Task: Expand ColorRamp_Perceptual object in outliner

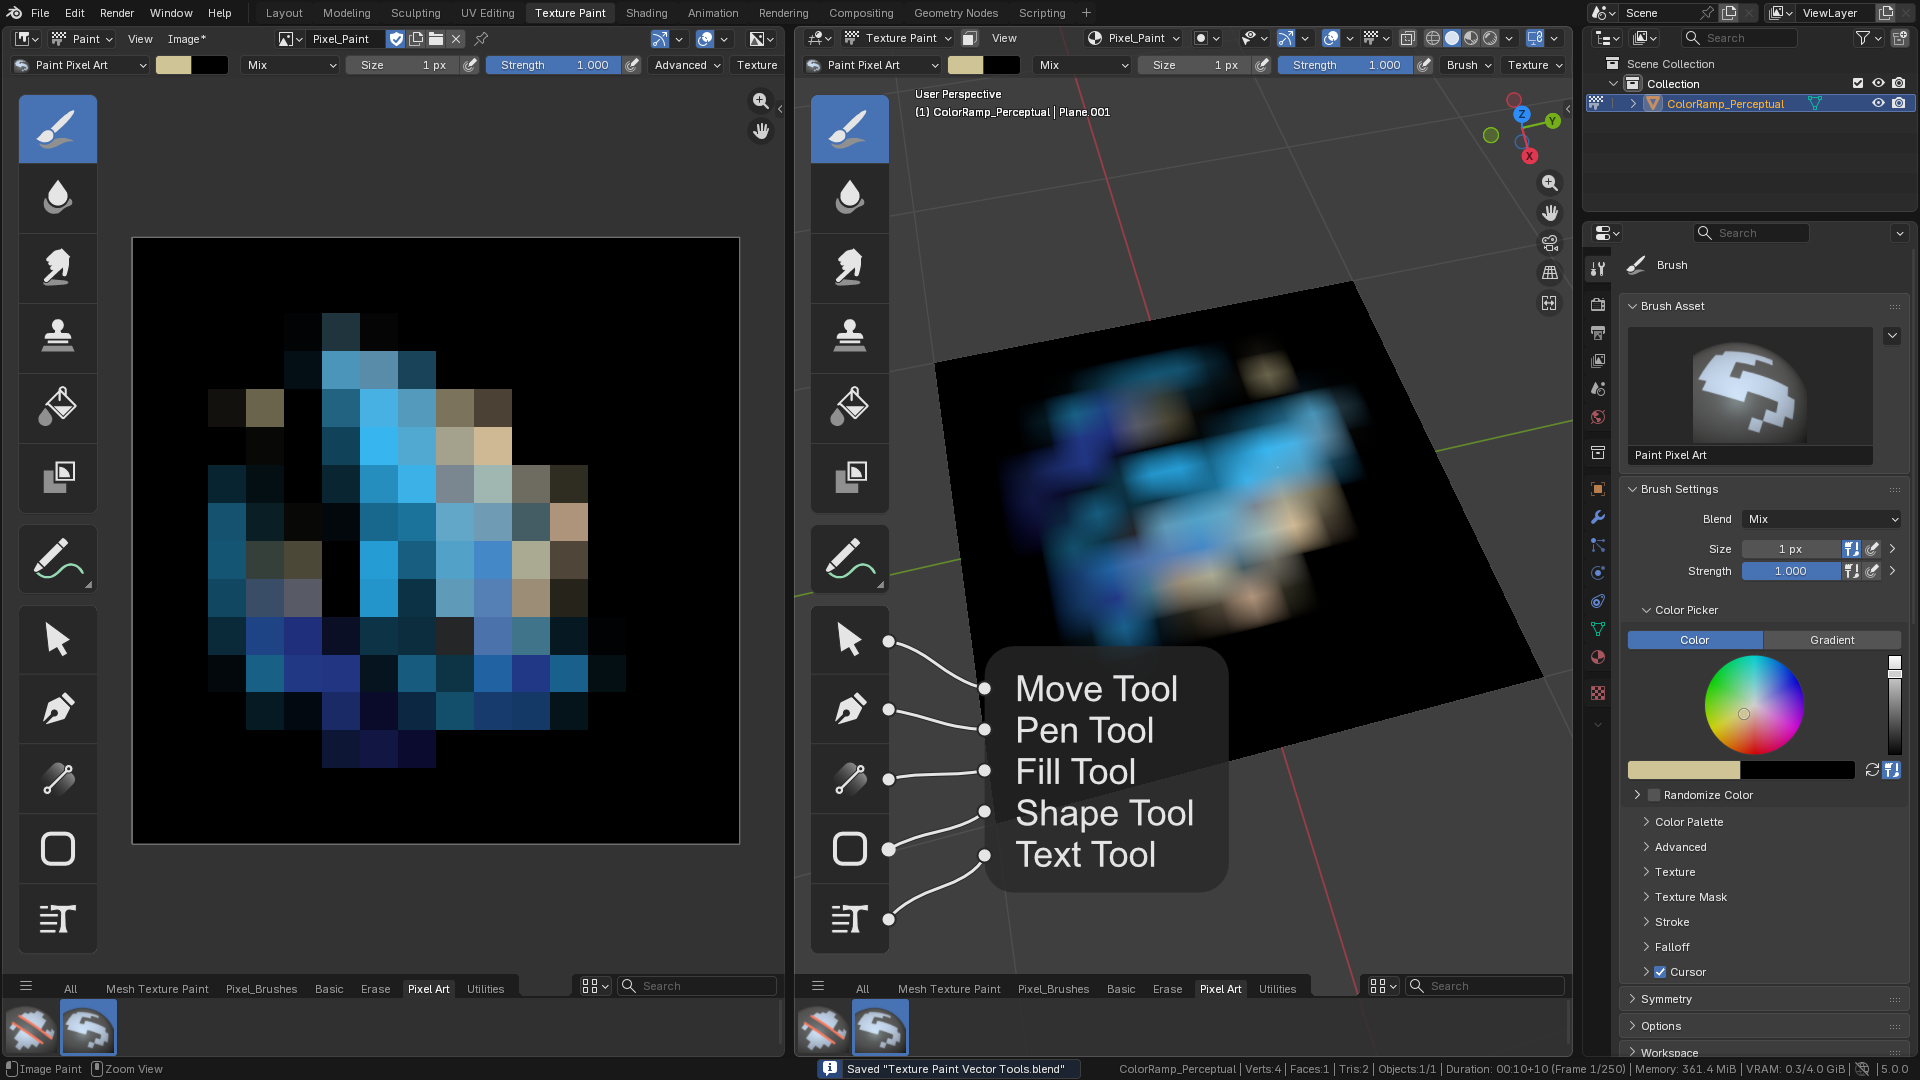Action: (x=1633, y=104)
